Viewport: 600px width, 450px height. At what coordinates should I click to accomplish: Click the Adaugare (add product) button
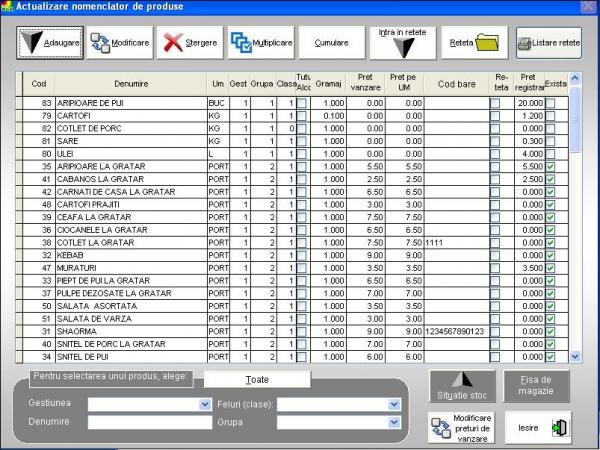click(x=50, y=43)
